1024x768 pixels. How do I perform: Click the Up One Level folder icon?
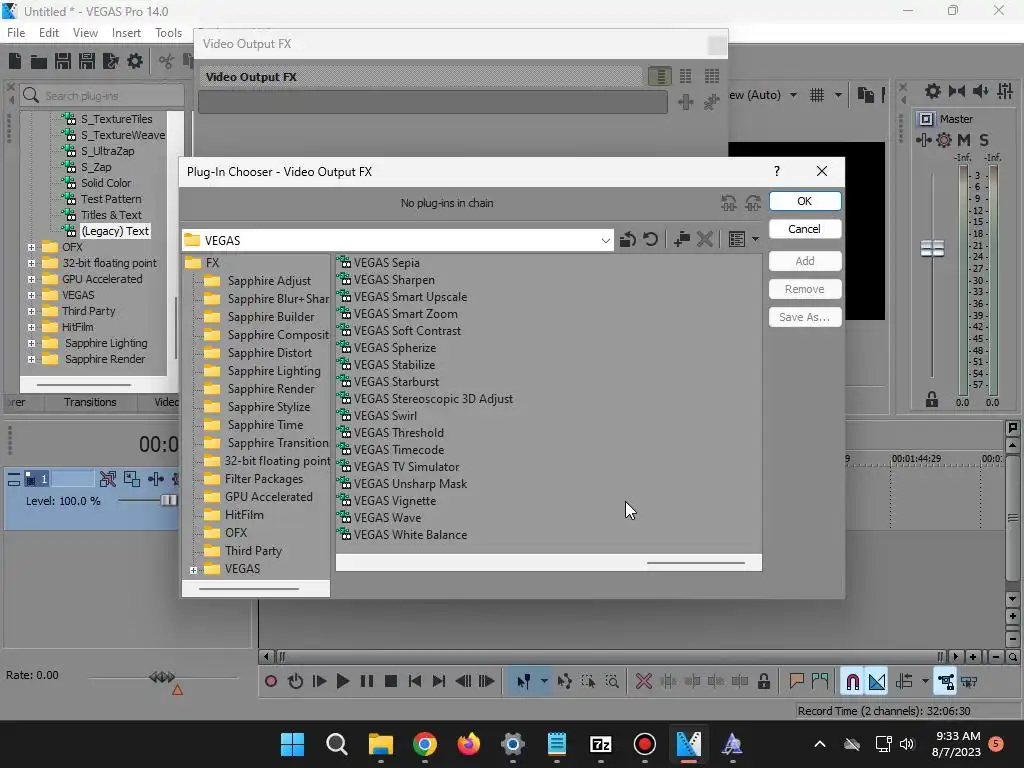click(628, 240)
